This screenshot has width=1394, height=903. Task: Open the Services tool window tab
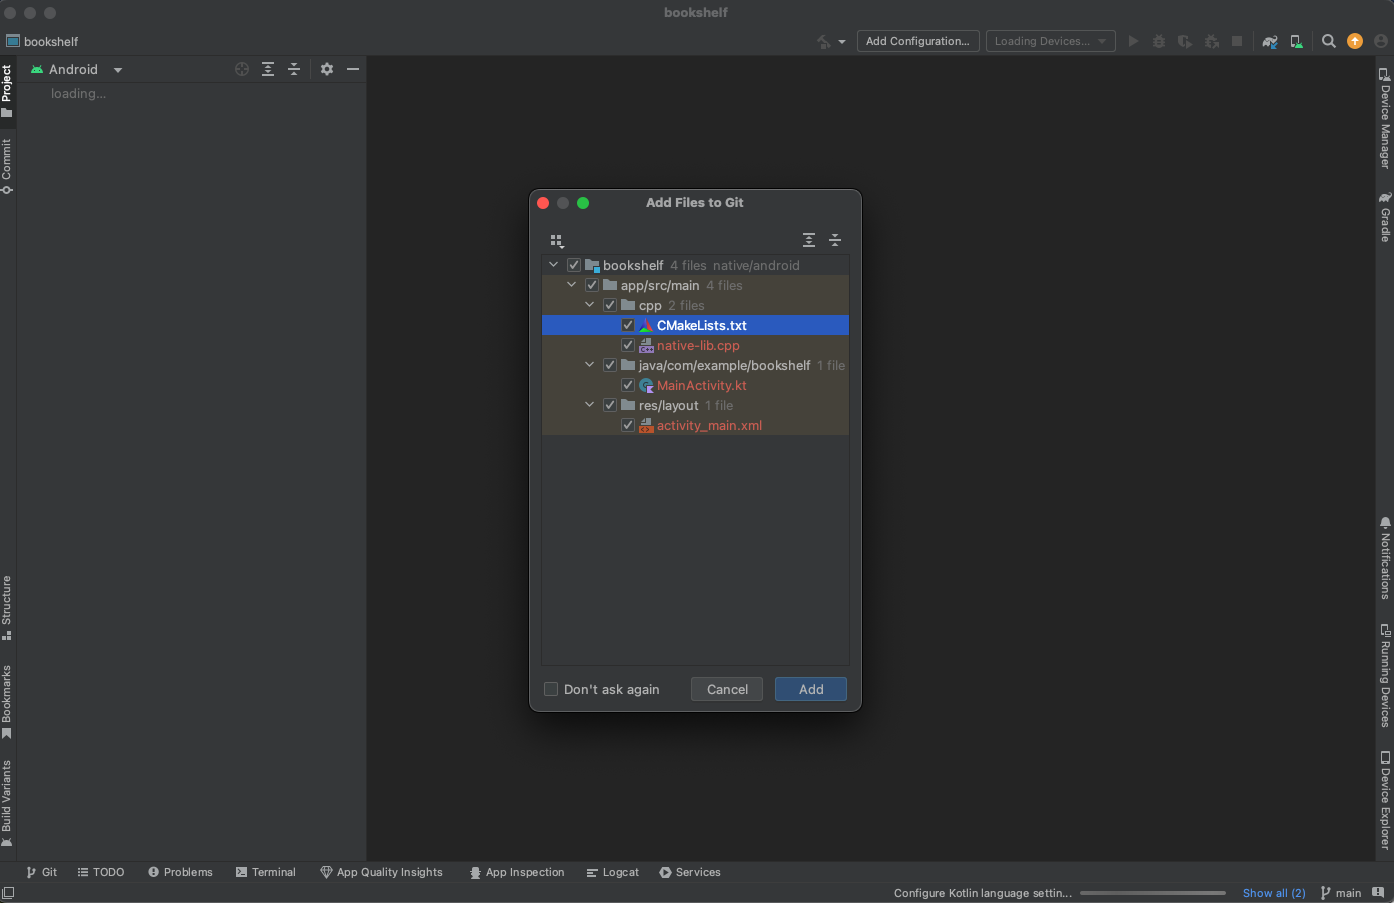[690, 872]
